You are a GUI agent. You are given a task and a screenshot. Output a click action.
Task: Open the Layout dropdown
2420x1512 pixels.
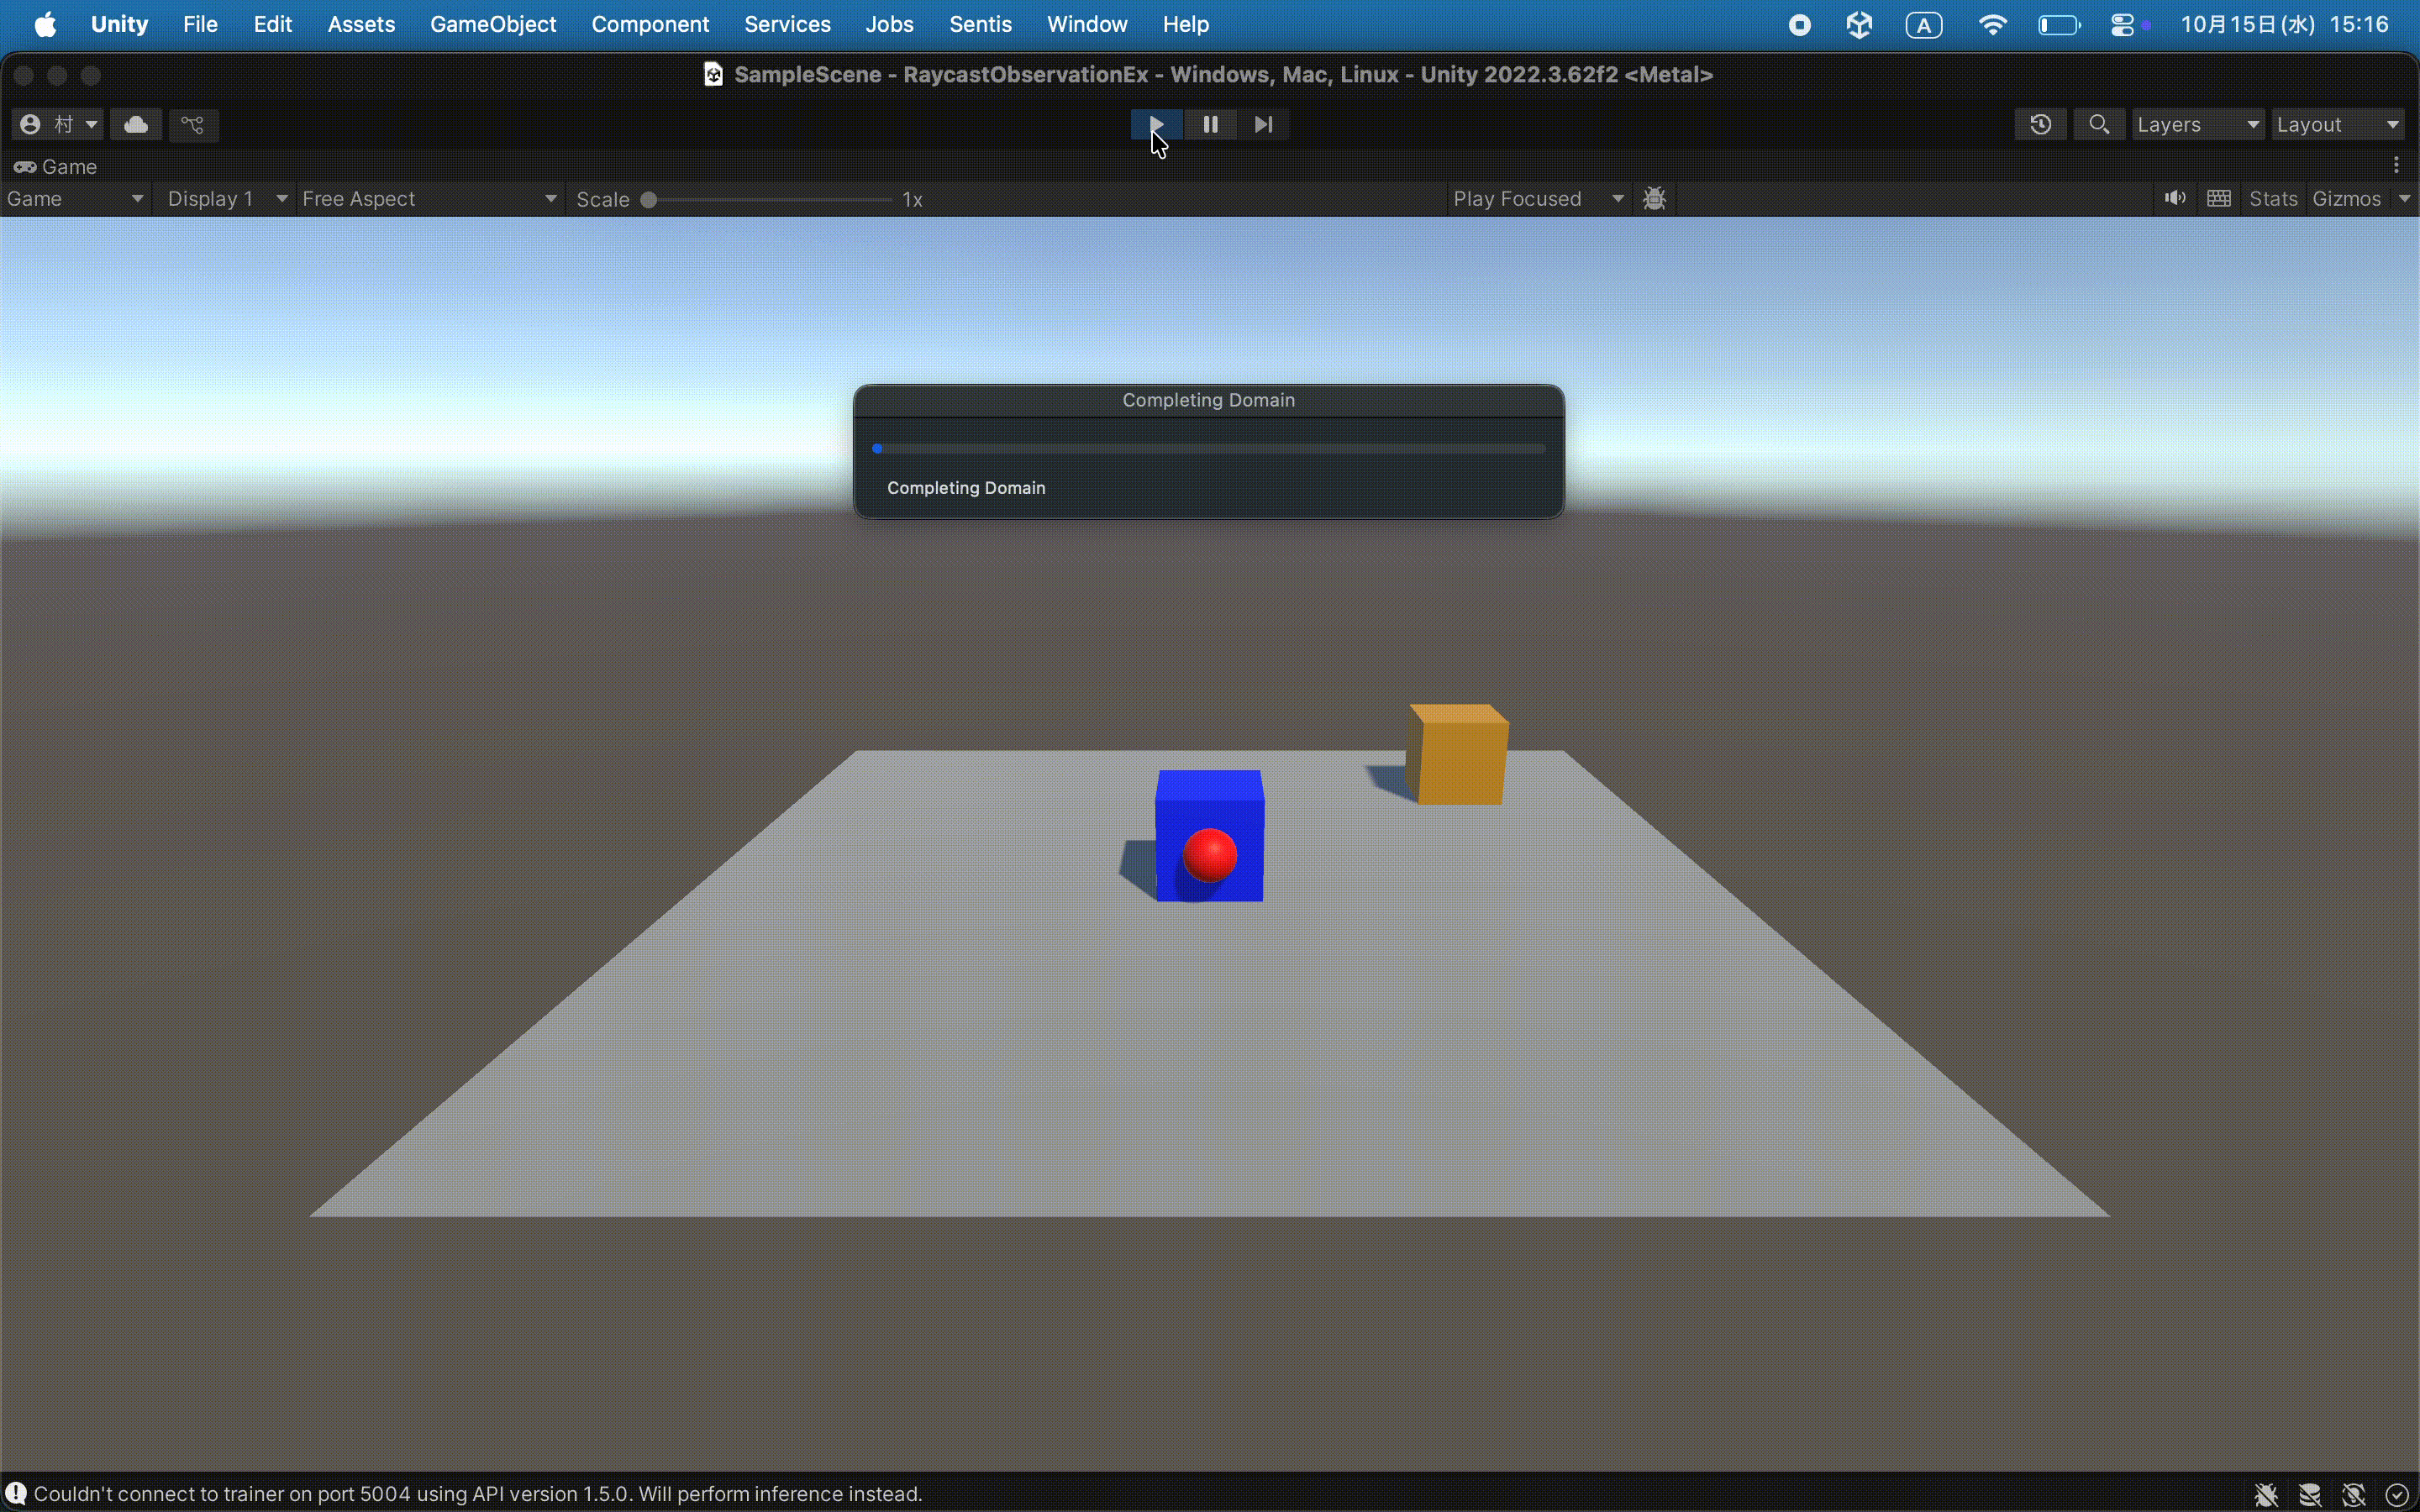click(2337, 124)
